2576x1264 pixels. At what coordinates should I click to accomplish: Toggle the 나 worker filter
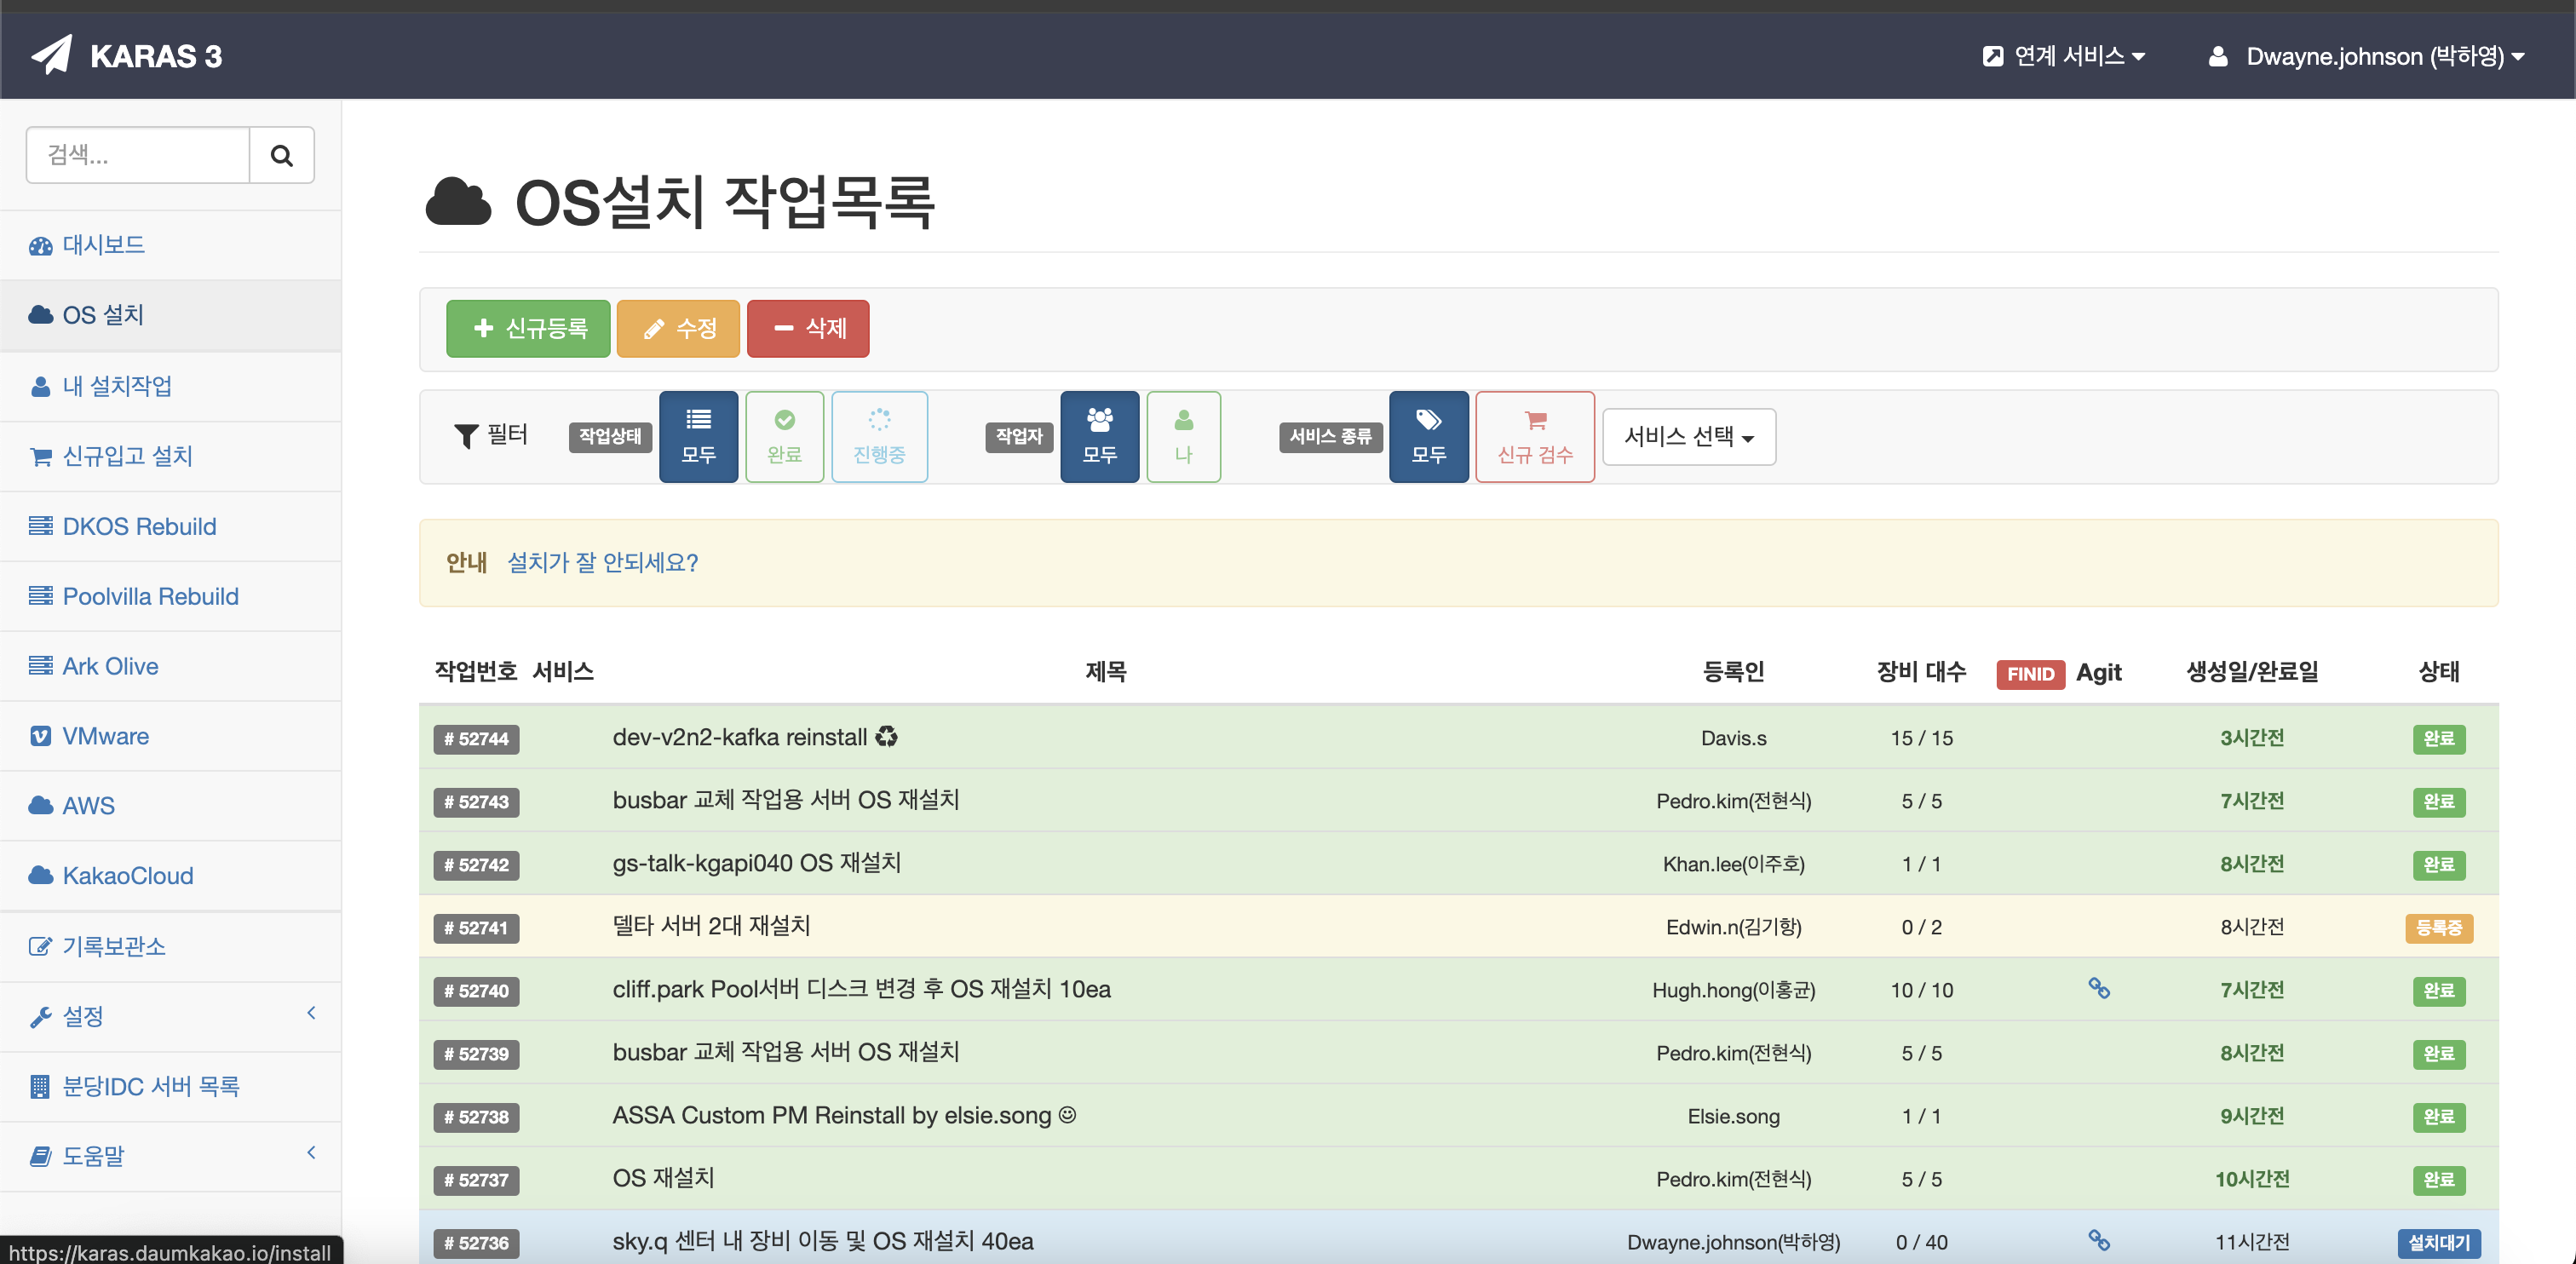pyautogui.click(x=1183, y=437)
